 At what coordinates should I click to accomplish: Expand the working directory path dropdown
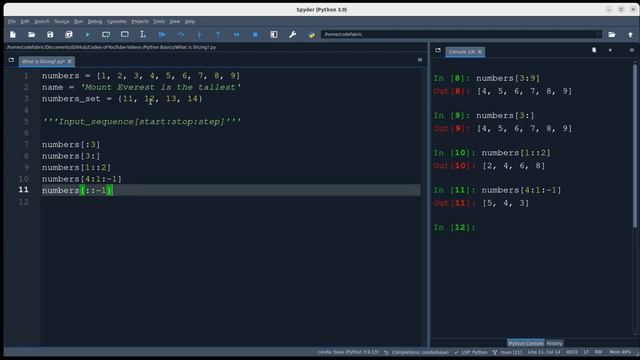(599, 34)
